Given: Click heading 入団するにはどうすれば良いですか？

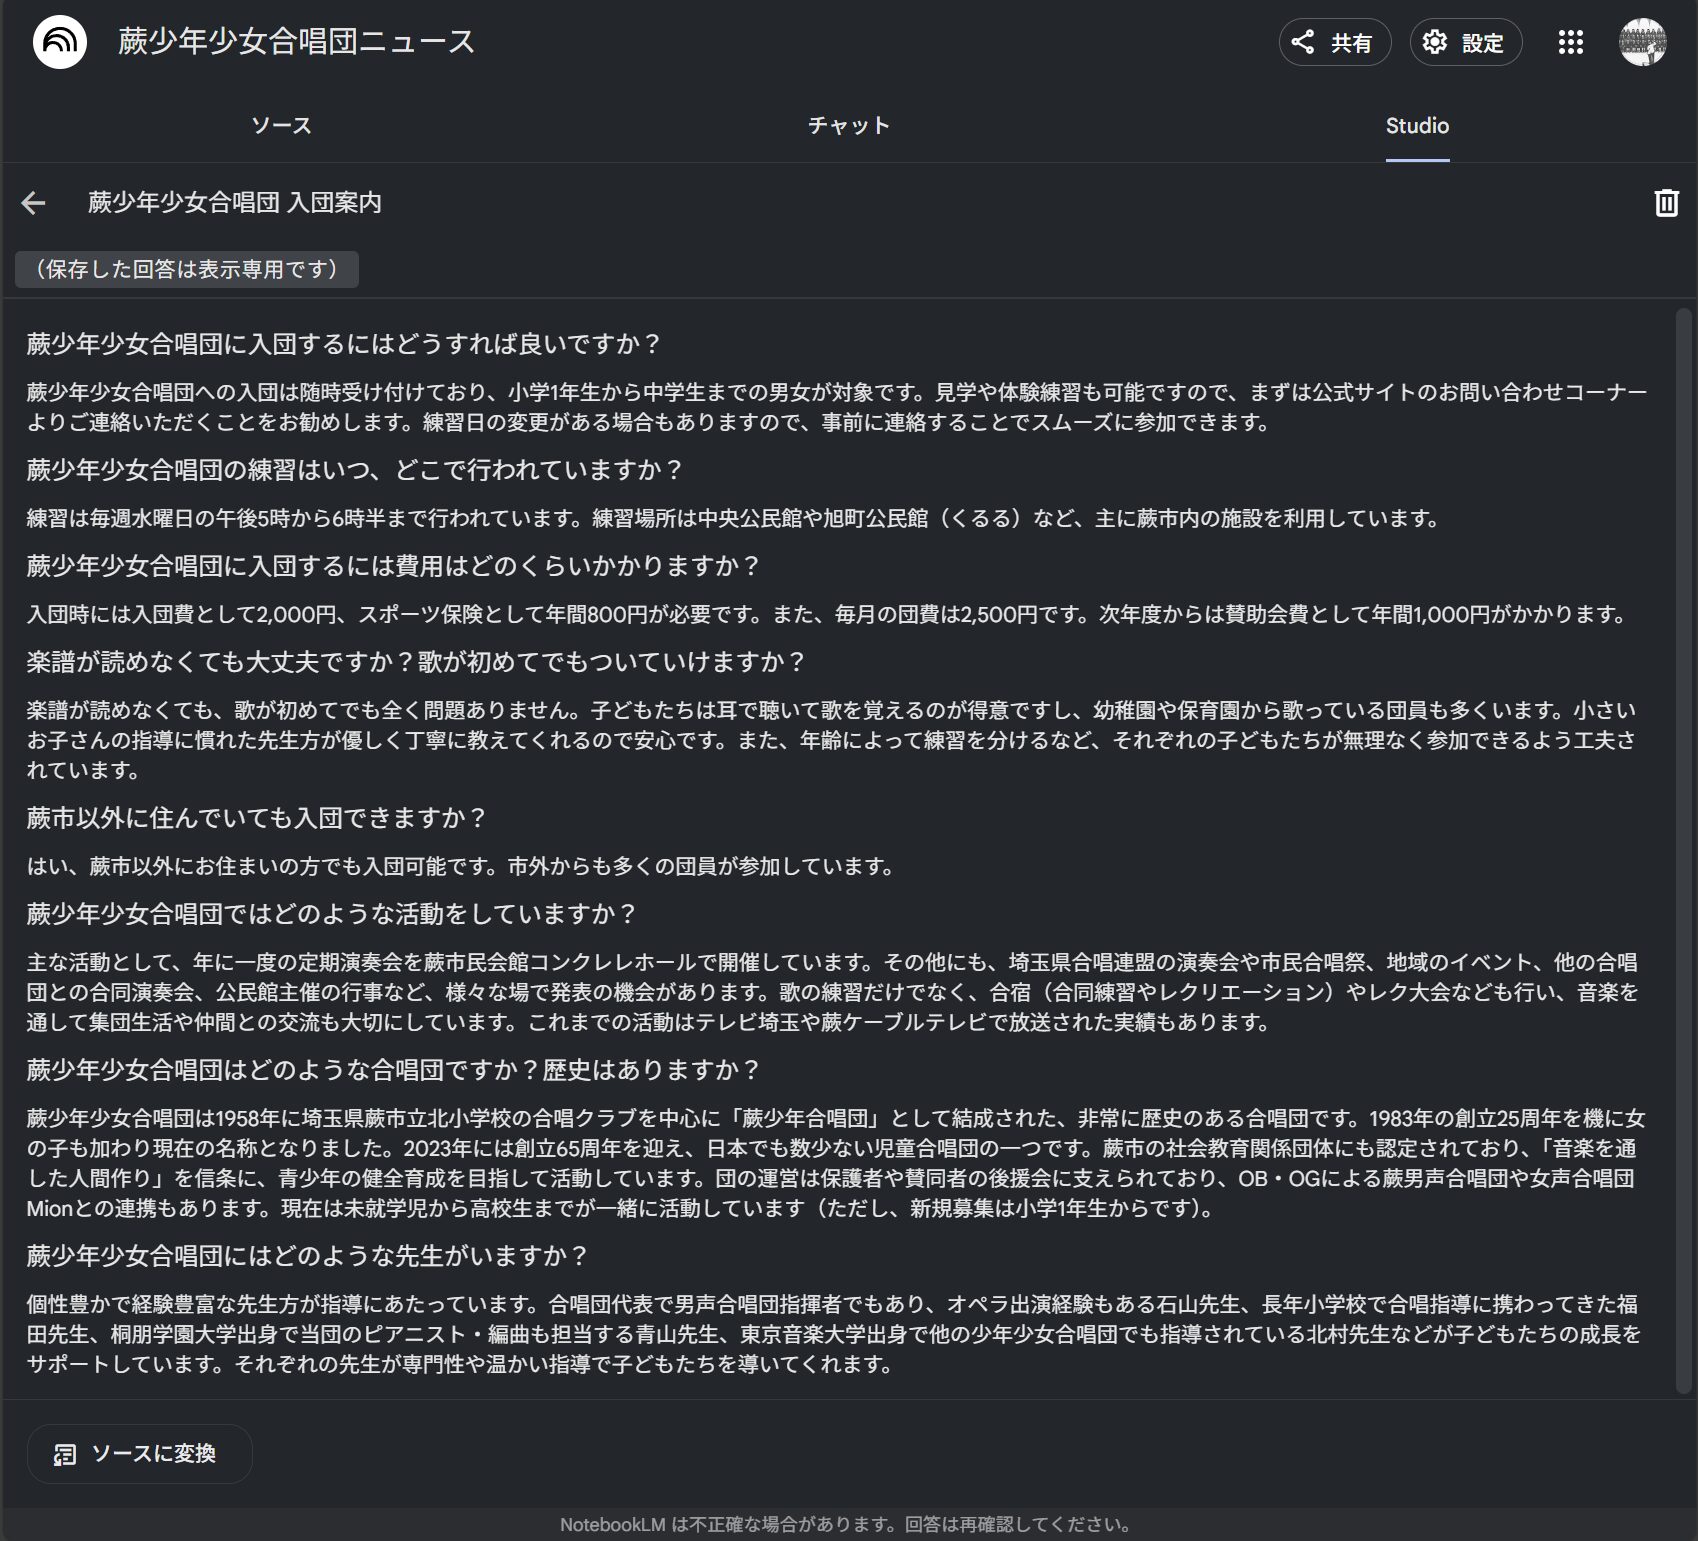Looking at the screenshot, I should tap(344, 344).
